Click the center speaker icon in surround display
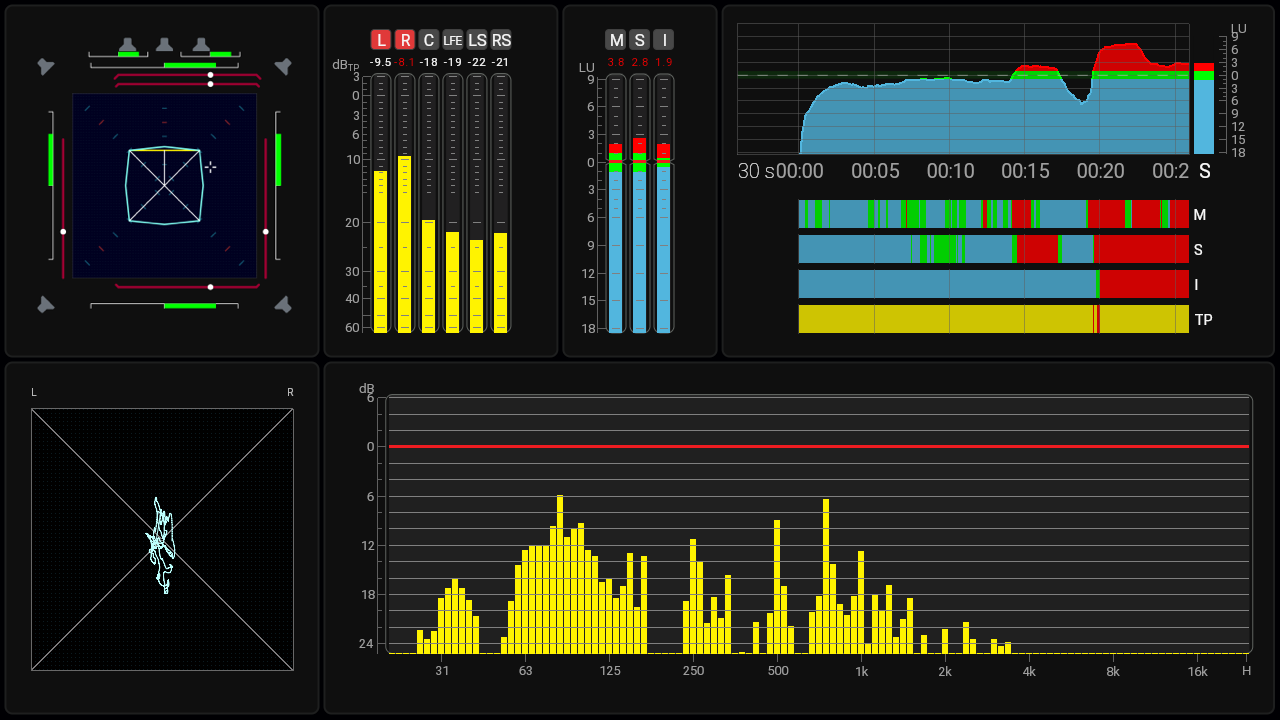 click(x=164, y=45)
